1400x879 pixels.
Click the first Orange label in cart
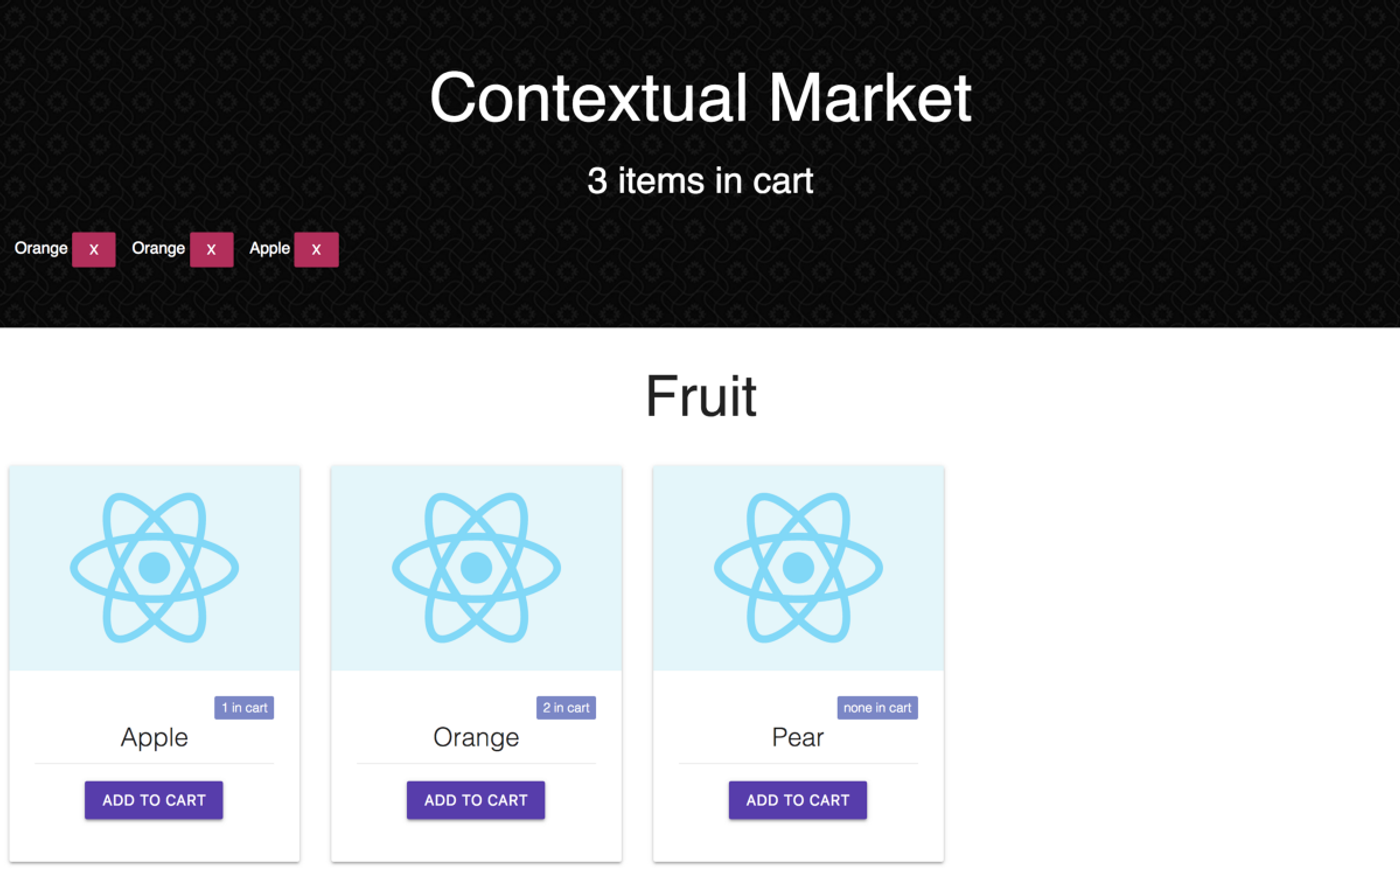[41, 248]
